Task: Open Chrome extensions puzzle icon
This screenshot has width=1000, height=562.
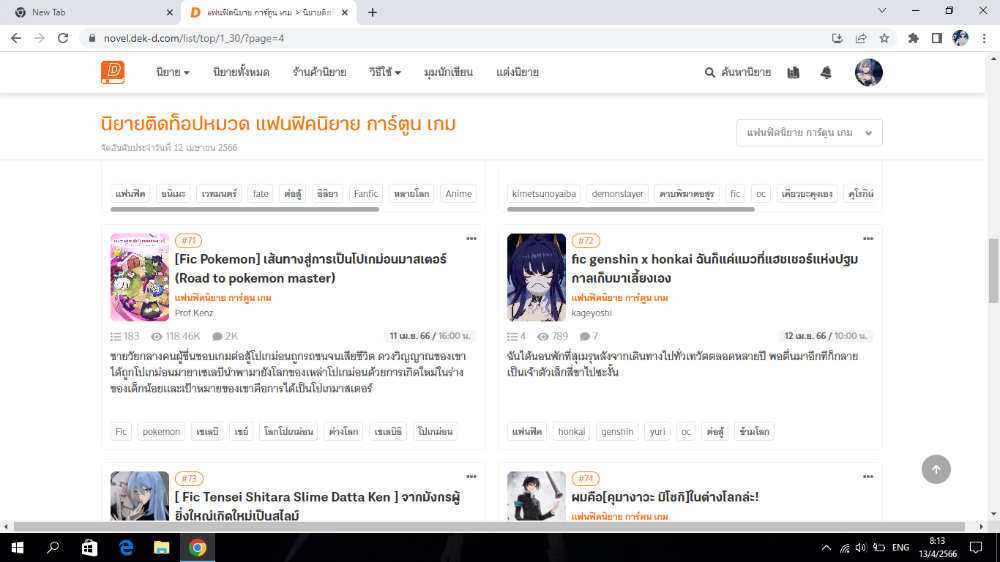Action: pyautogui.click(x=913, y=38)
